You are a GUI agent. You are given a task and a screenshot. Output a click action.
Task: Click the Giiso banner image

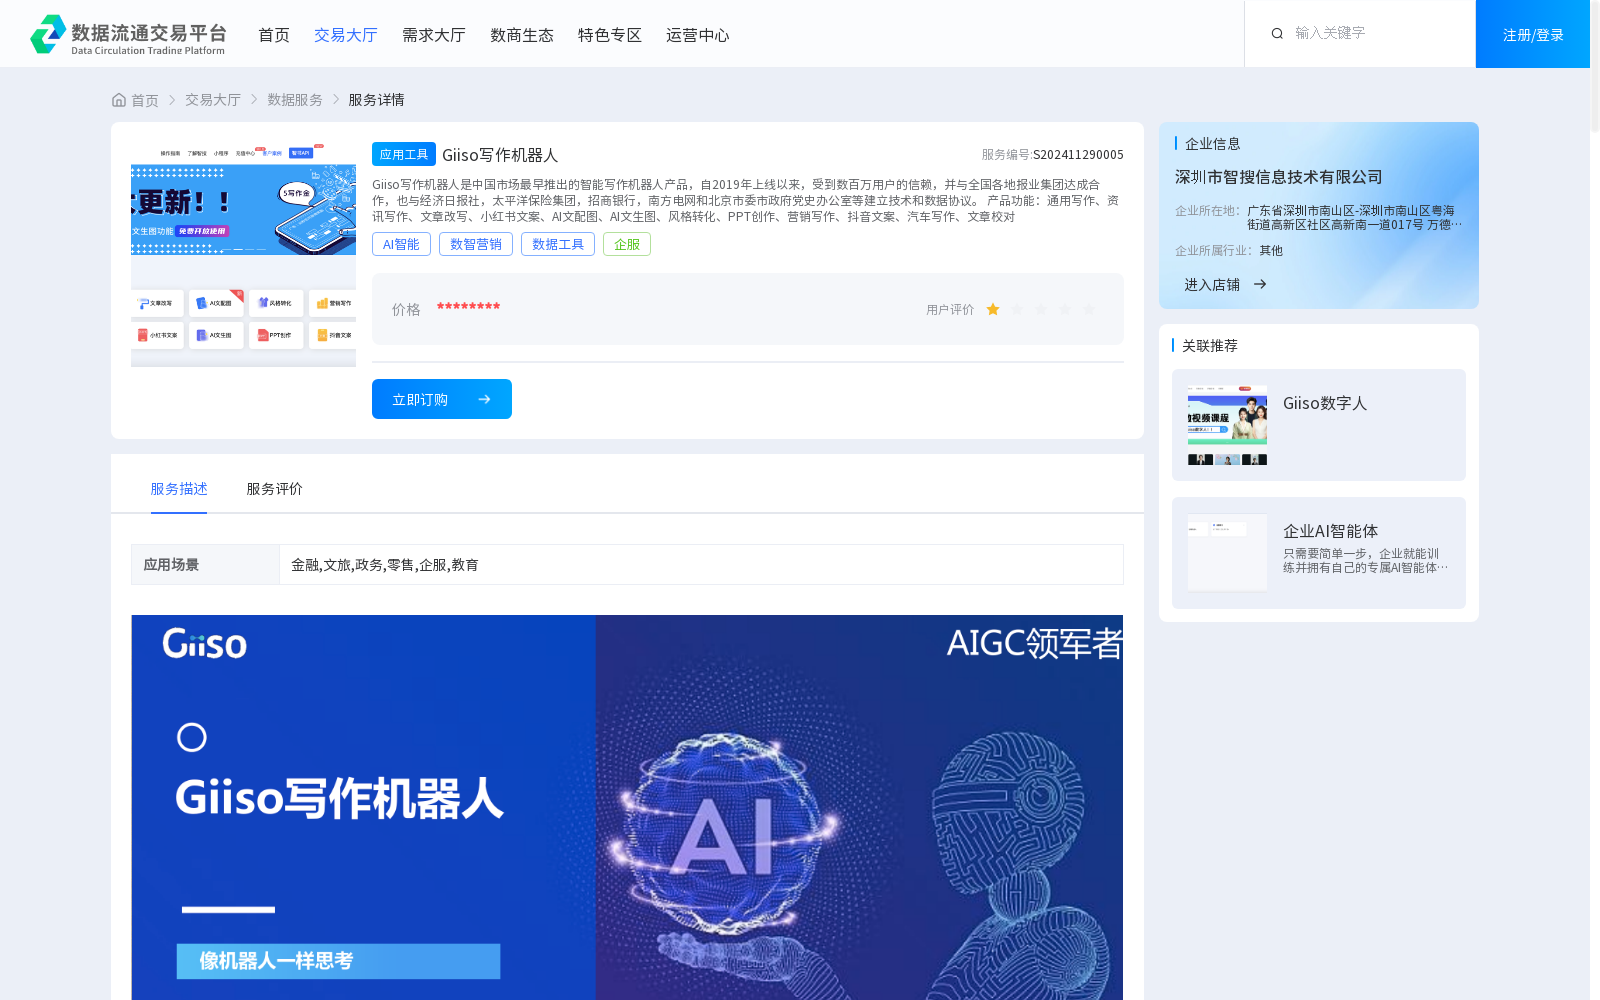(x=627, y=807)
